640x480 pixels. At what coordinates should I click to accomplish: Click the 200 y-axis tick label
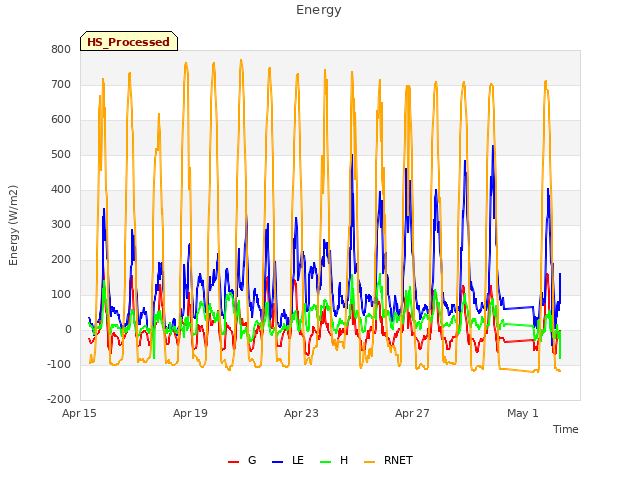tap(61, 260)
